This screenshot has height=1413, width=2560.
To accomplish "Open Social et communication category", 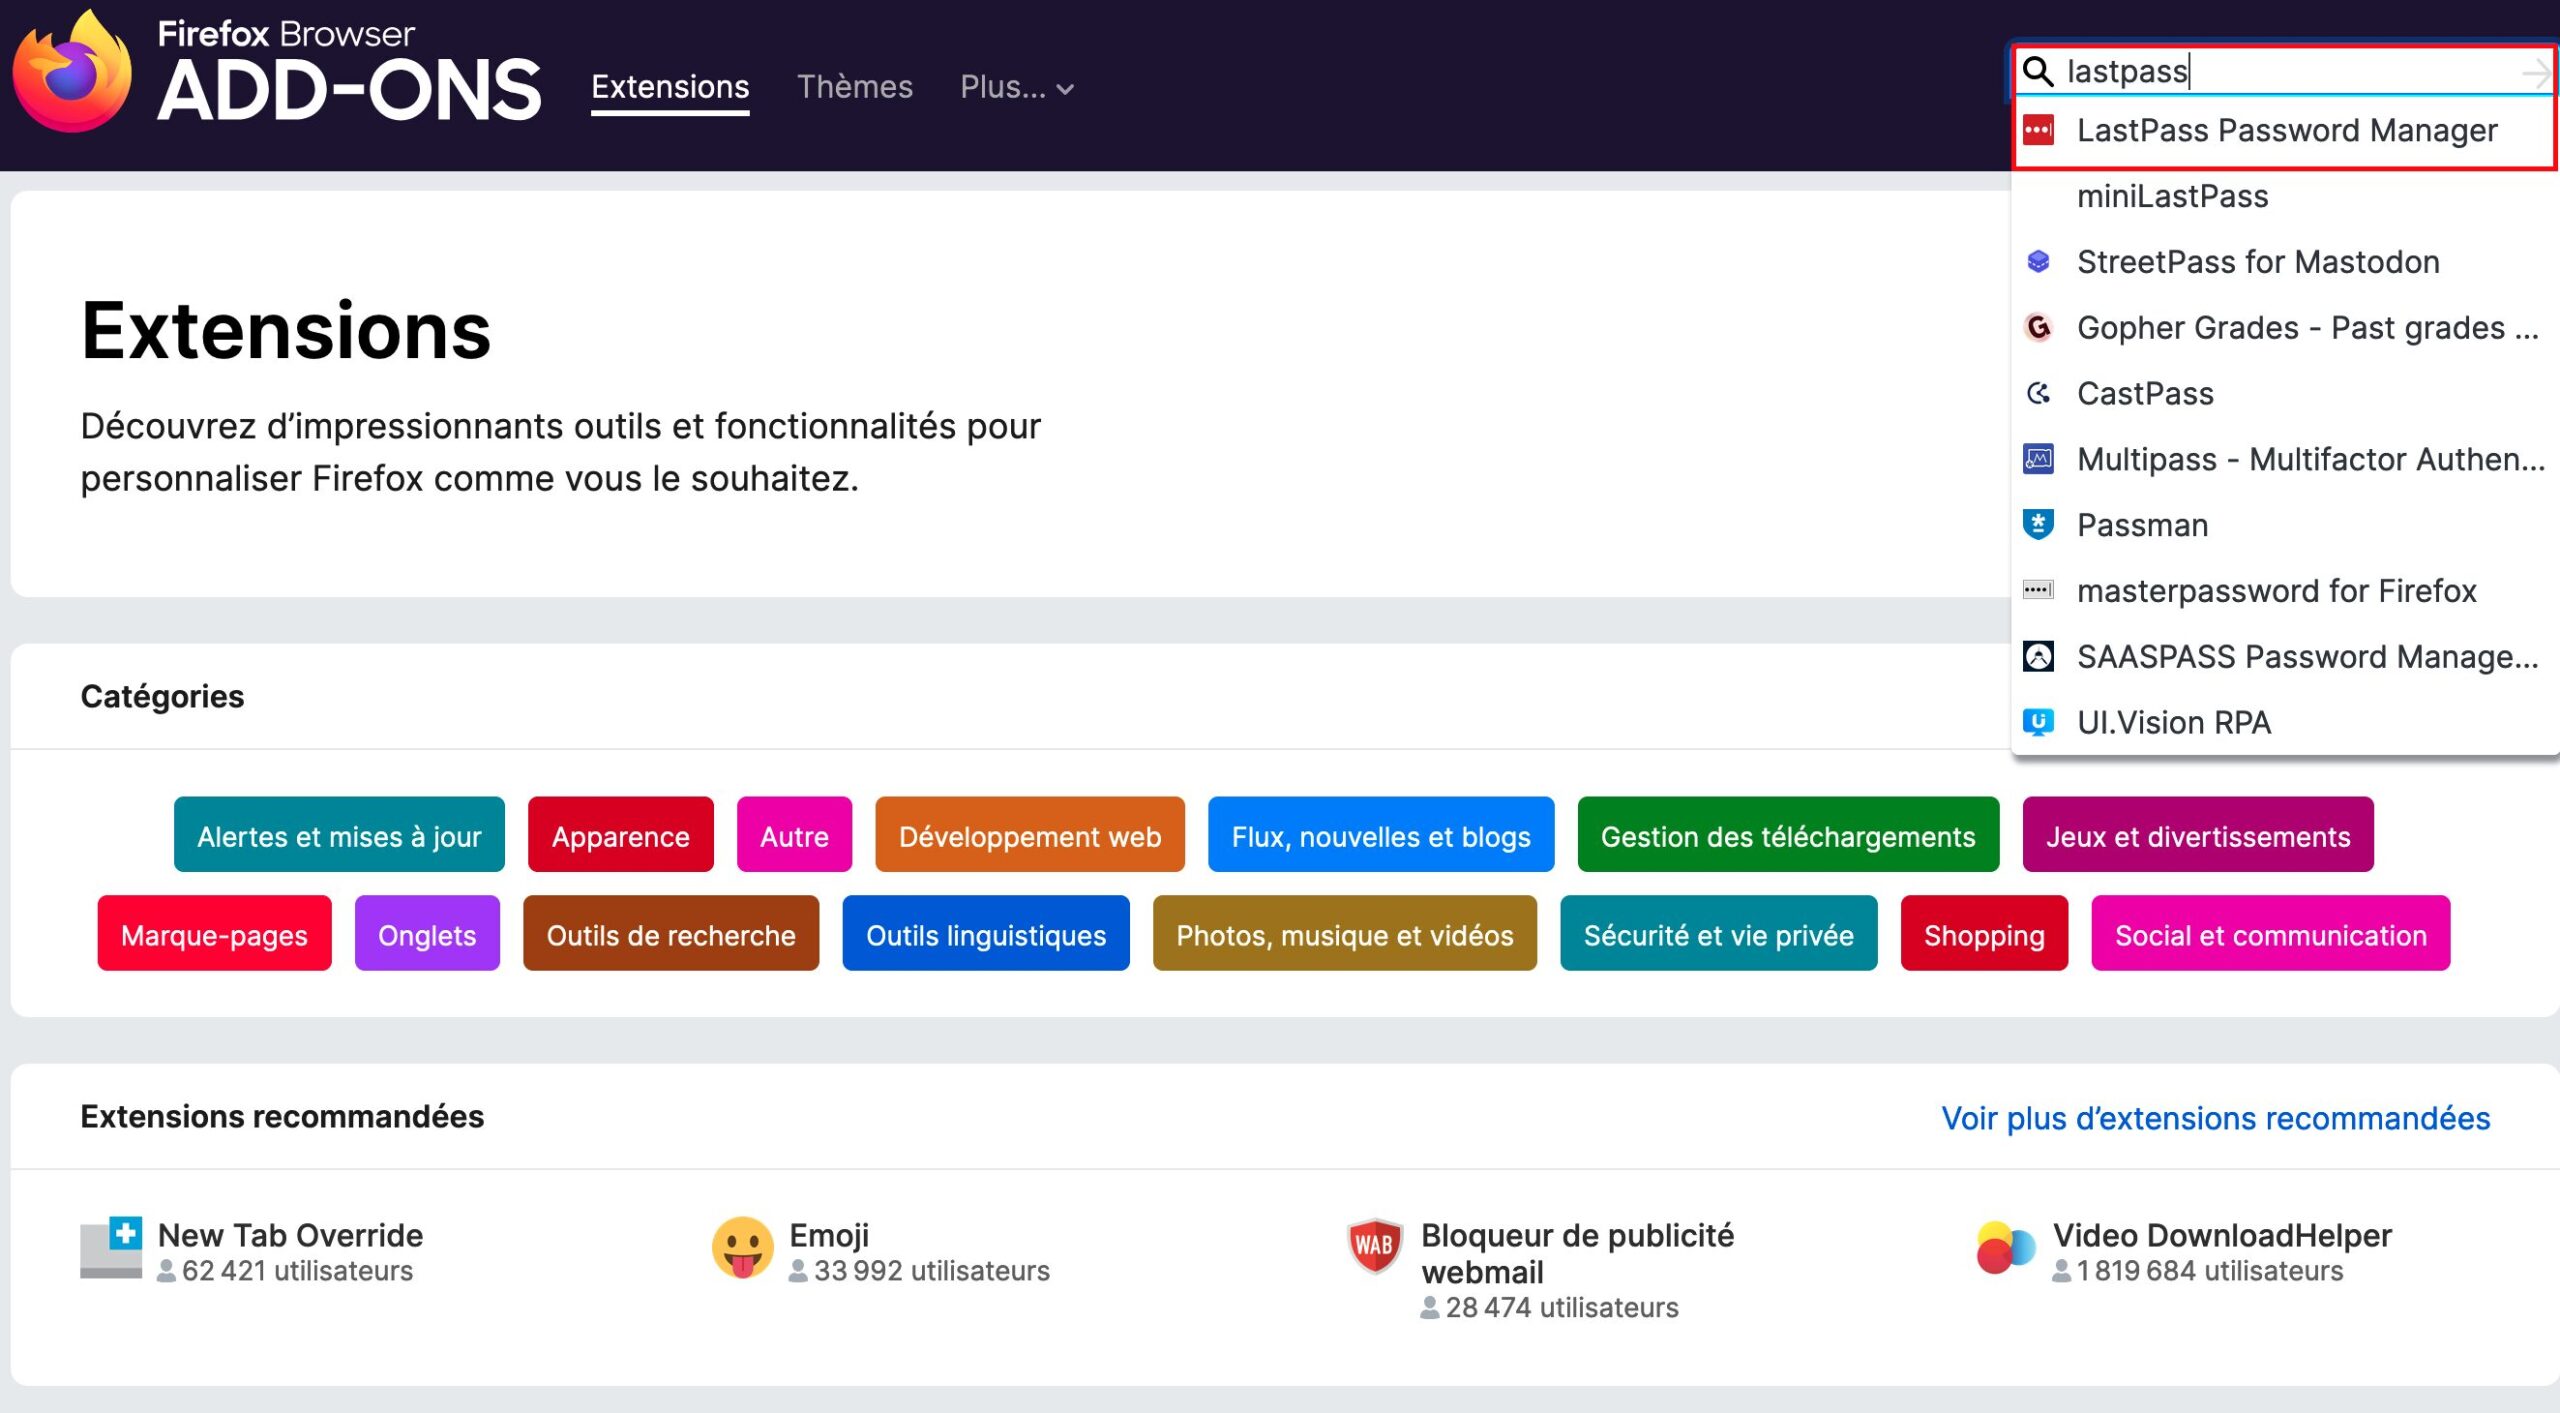I will [x=2271, y=934].
